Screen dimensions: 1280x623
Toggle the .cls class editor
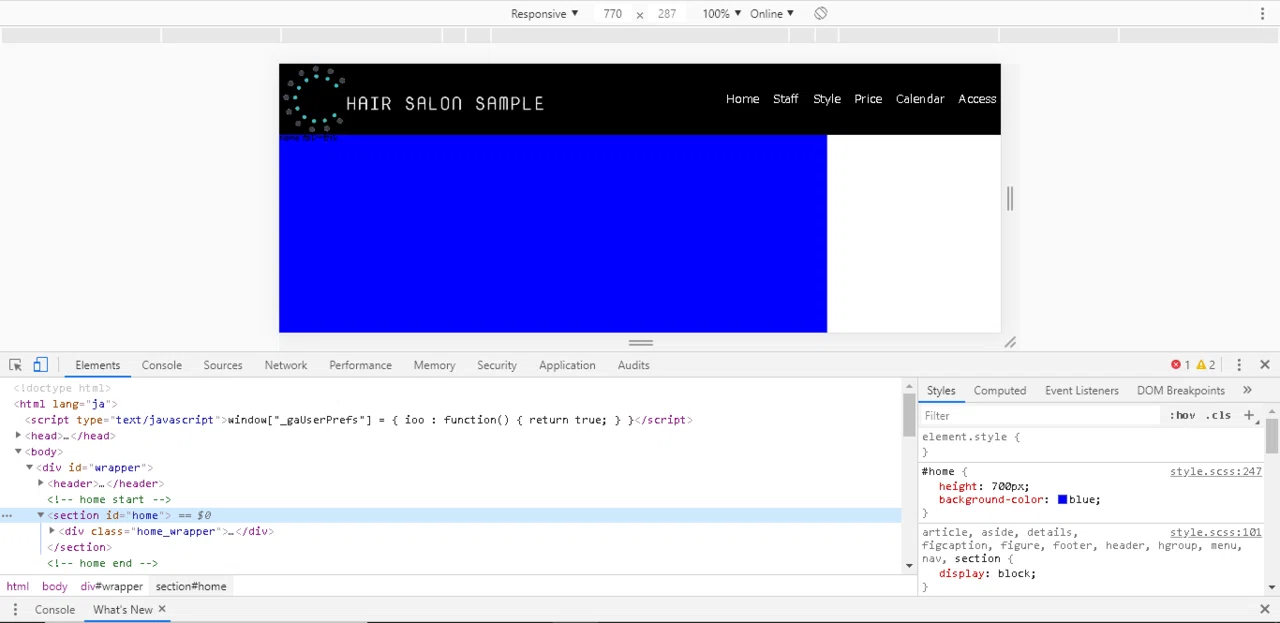click(x=1218, y=415)
